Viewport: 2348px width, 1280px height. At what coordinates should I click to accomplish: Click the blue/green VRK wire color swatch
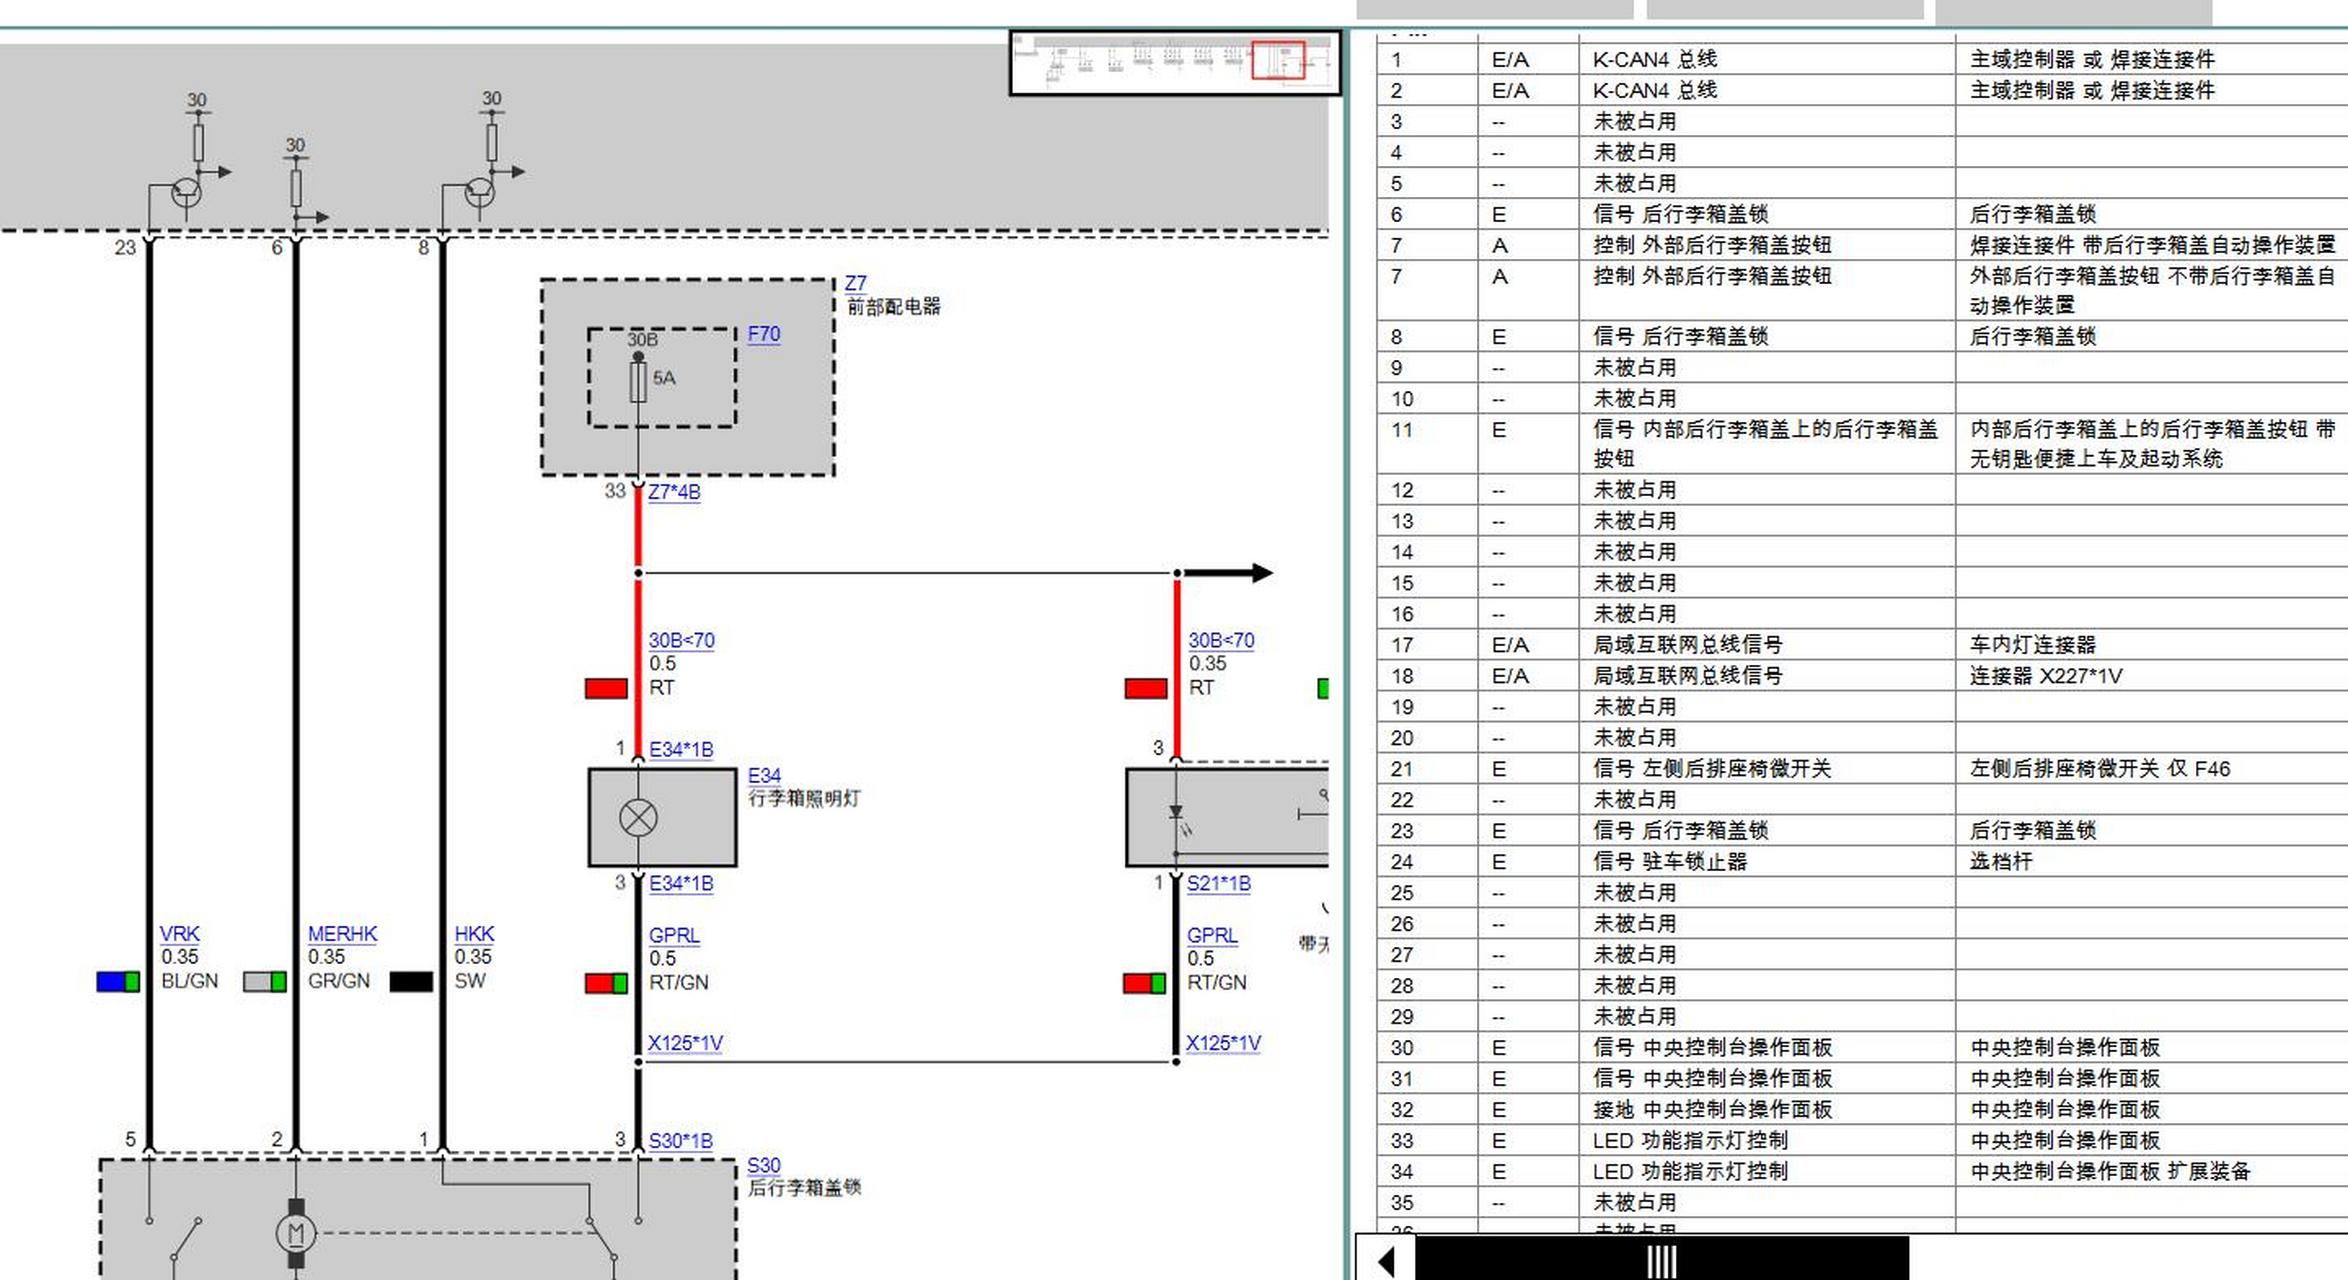(118, 981)
